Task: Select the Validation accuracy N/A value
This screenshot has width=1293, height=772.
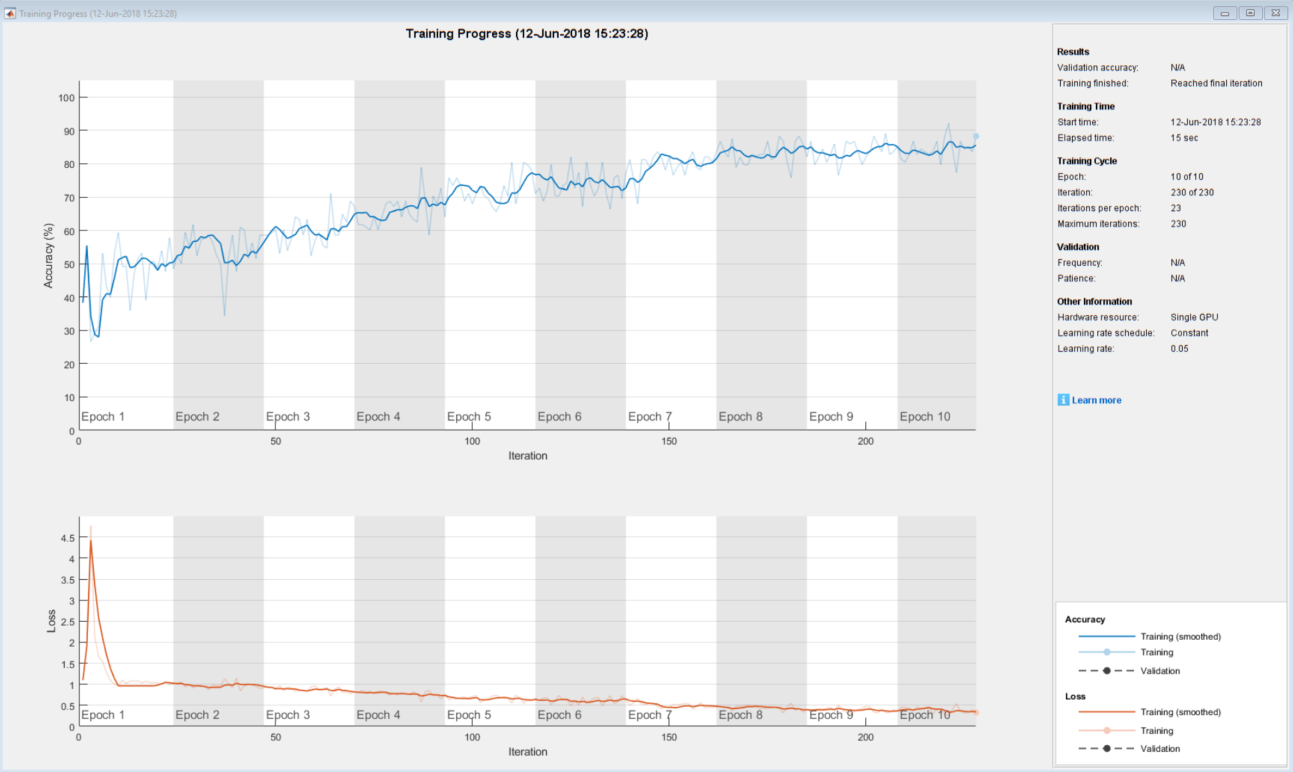Action: coord(1178,67)
